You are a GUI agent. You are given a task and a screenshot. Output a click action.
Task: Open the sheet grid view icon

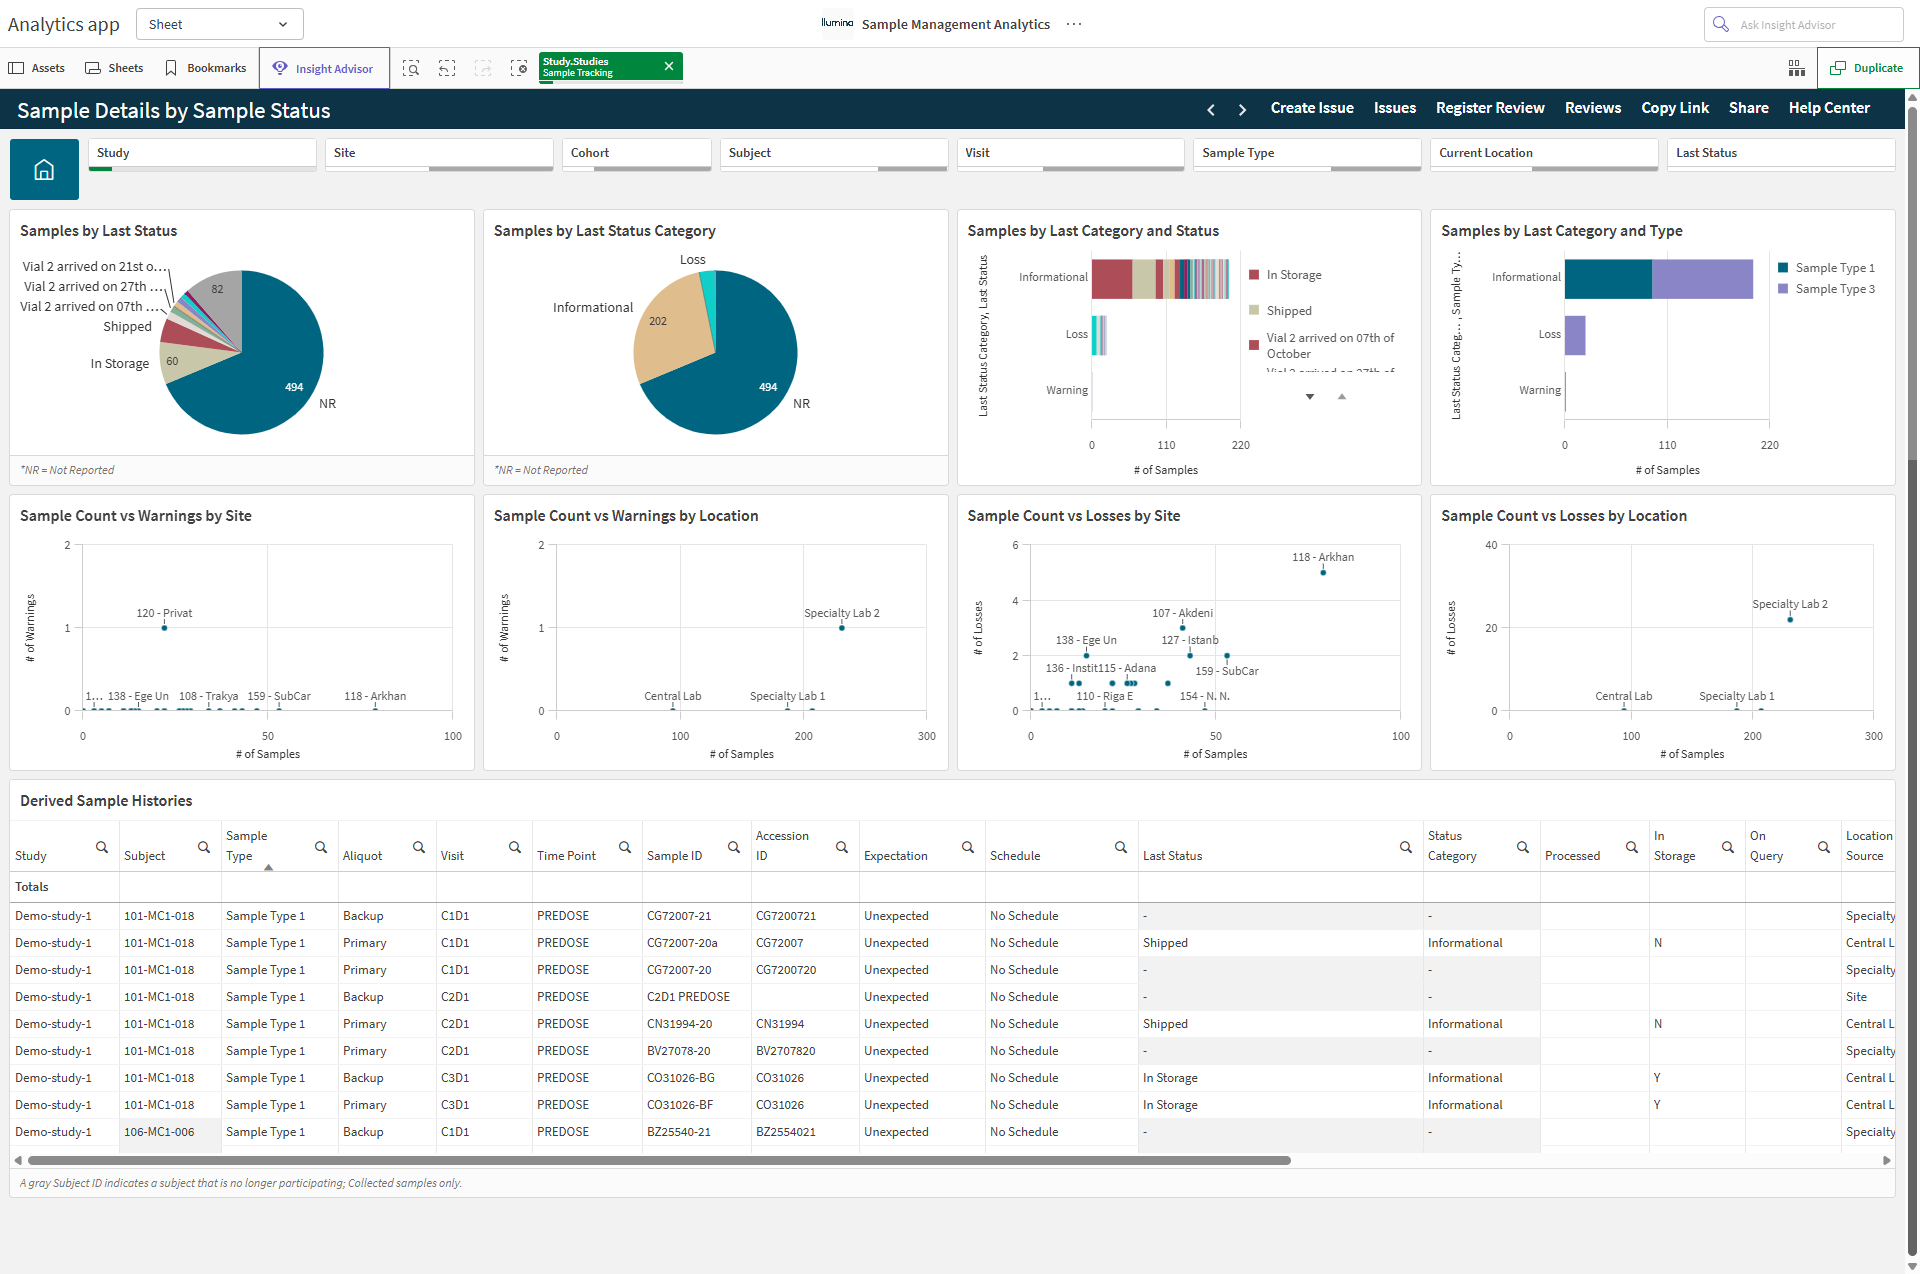pos(1797,68)
